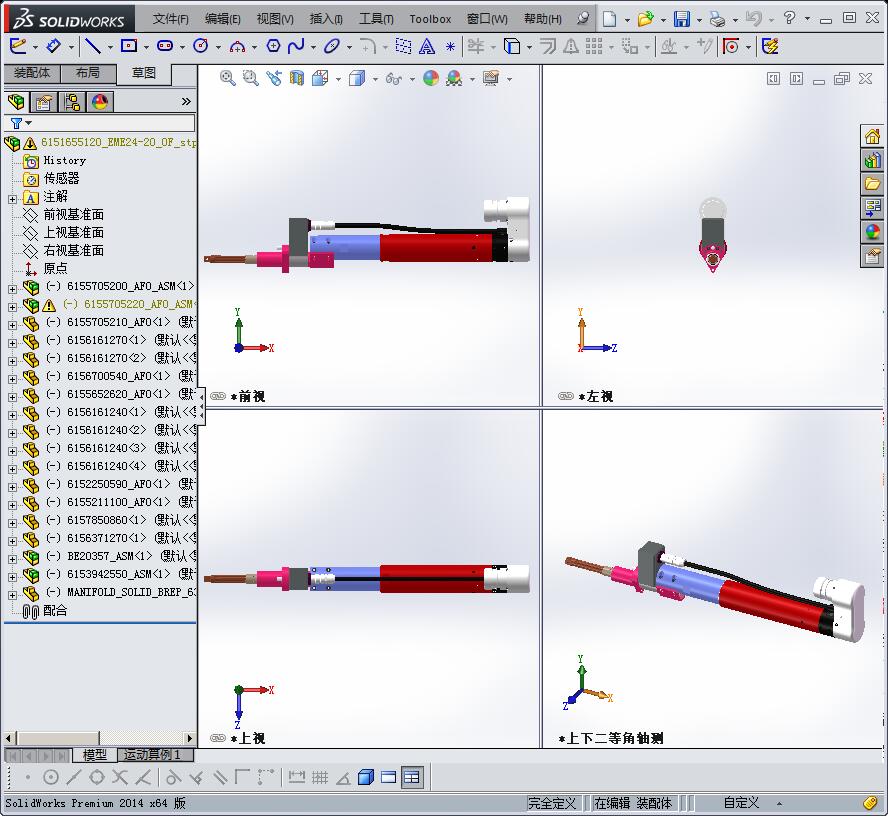Select the 前视基准面 plane
Viewport: 888px width, 816px height.
74,215
